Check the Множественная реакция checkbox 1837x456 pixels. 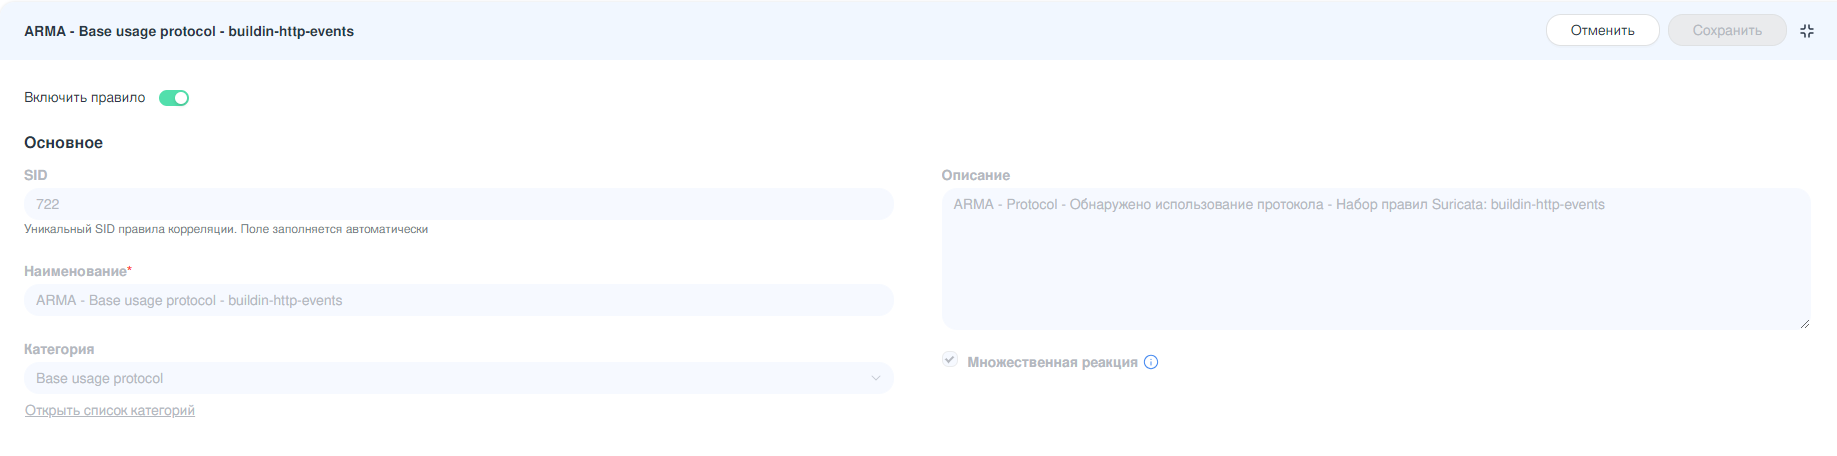(950, 360)
